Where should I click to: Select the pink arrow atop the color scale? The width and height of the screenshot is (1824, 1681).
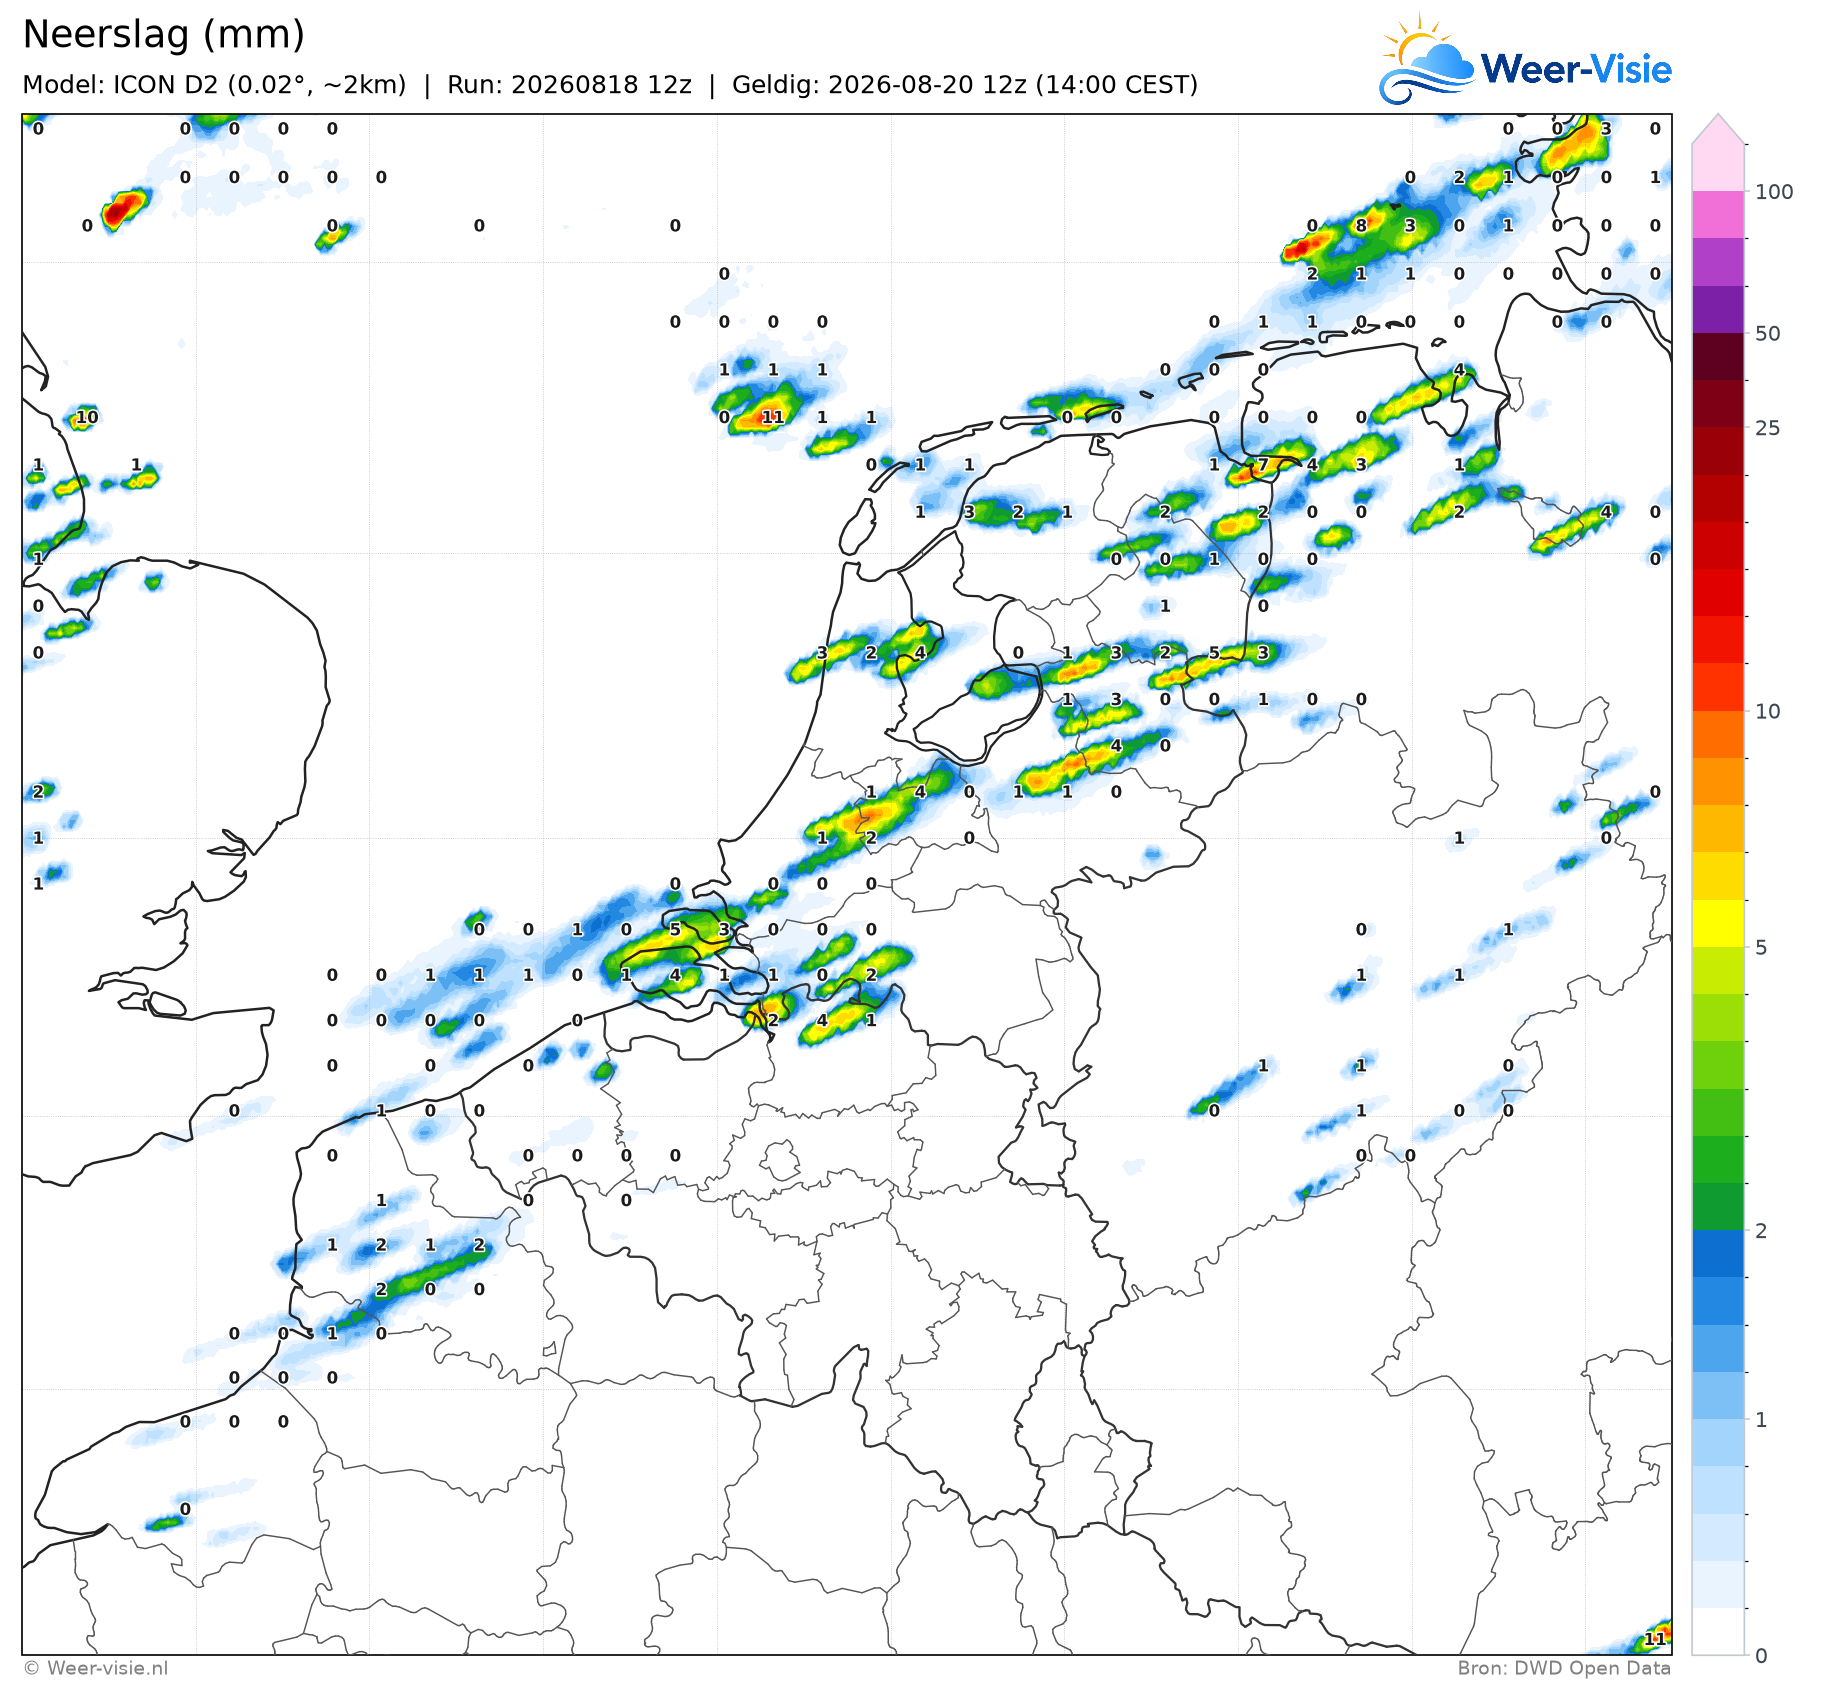click(1718, 129)
